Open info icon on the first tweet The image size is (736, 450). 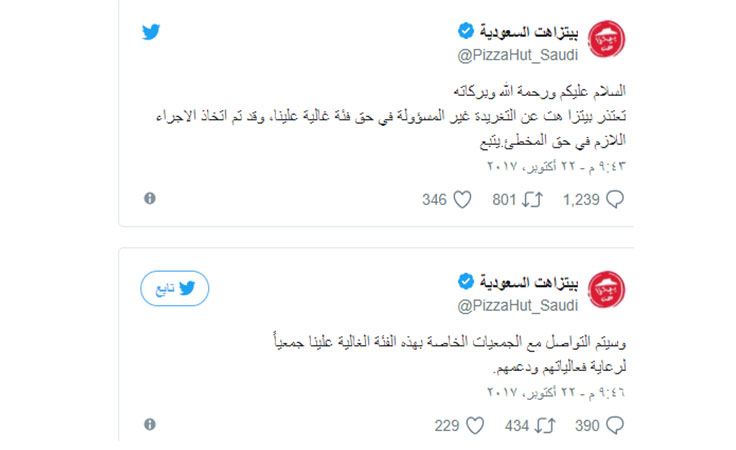coord(150,198)
